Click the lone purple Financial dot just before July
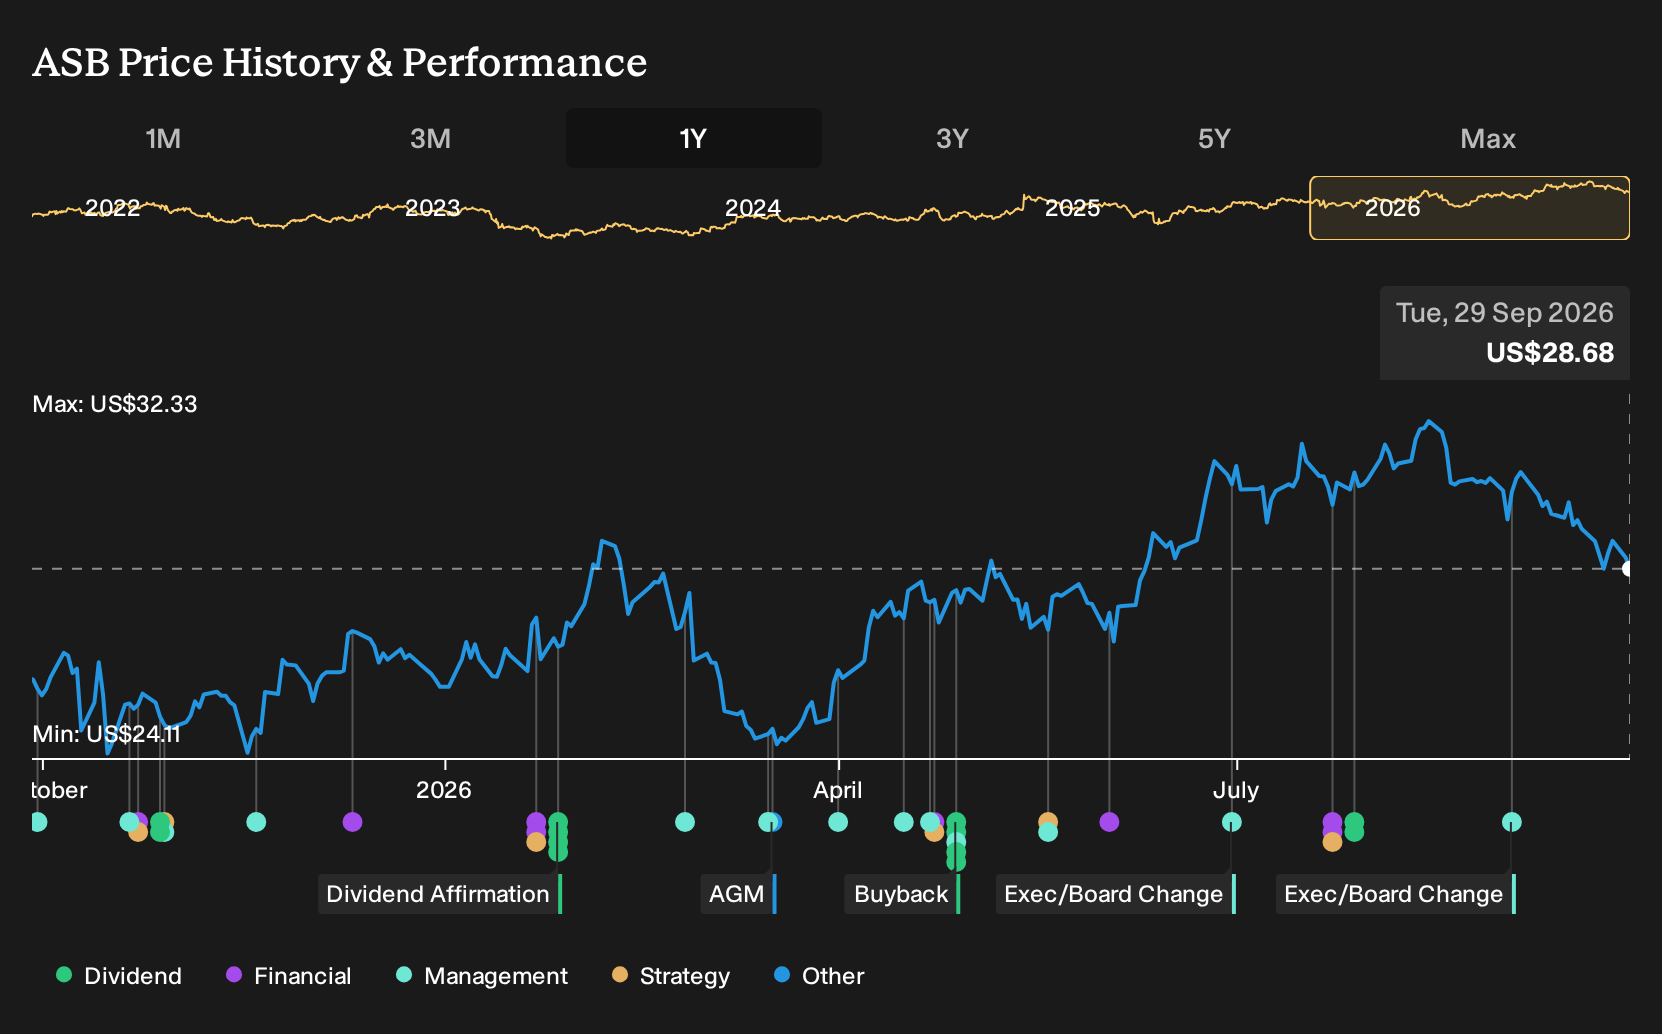 pos(1109,822)
